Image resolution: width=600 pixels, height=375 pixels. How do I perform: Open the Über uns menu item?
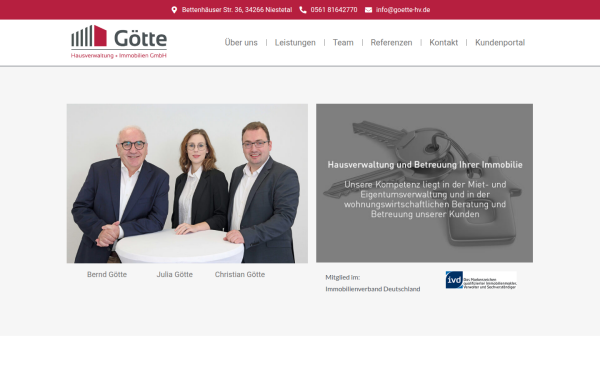point(241,42)
